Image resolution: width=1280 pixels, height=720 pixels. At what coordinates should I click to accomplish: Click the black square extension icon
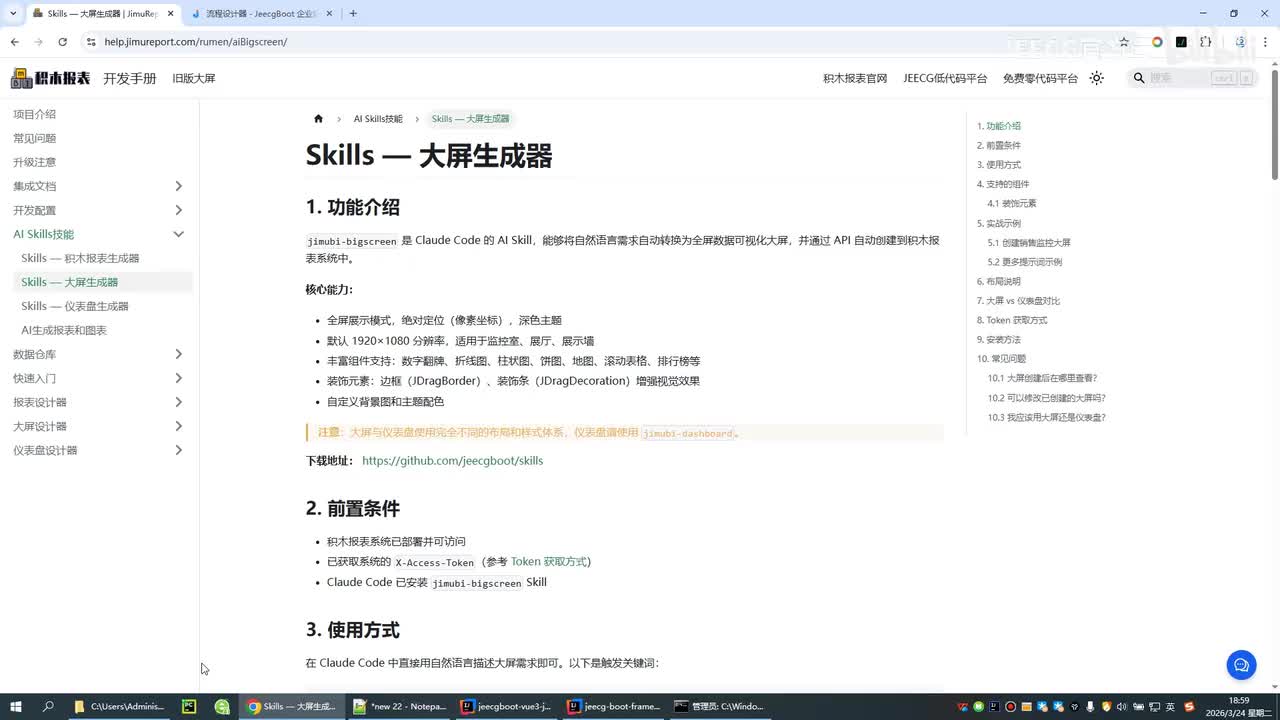[1181, 42]
